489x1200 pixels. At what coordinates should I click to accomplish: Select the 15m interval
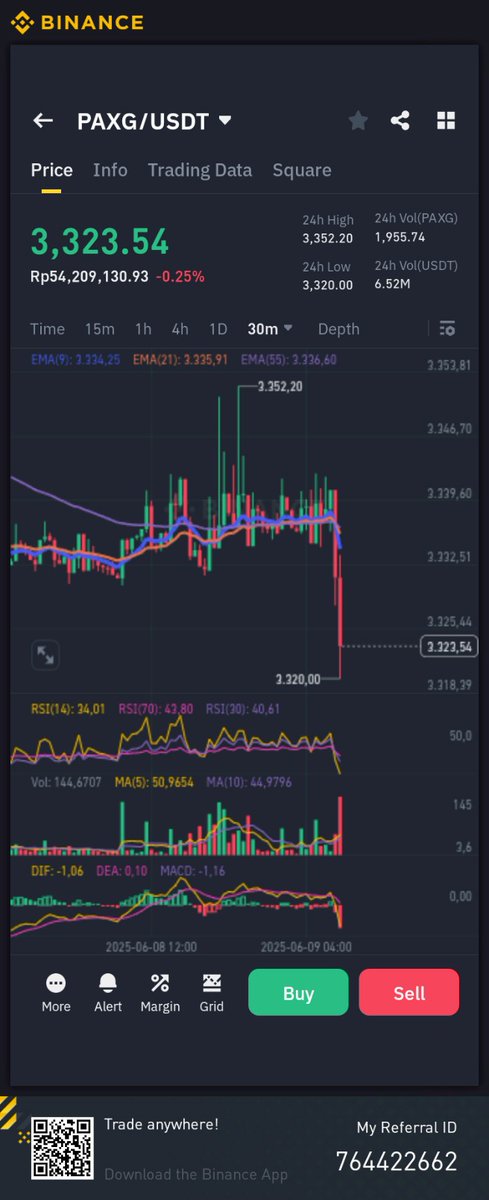click(x=99, y=329)
